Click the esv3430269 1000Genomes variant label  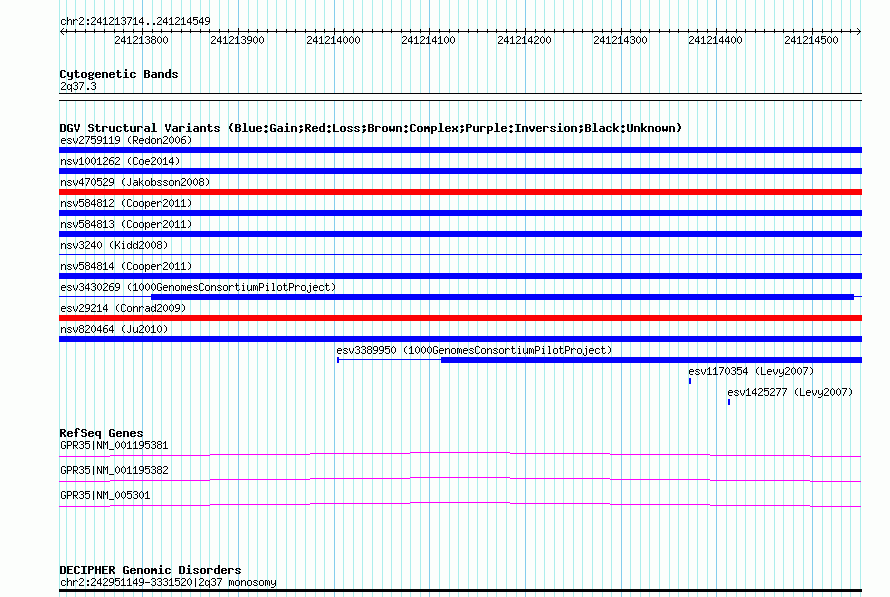[x=198, y=287]
